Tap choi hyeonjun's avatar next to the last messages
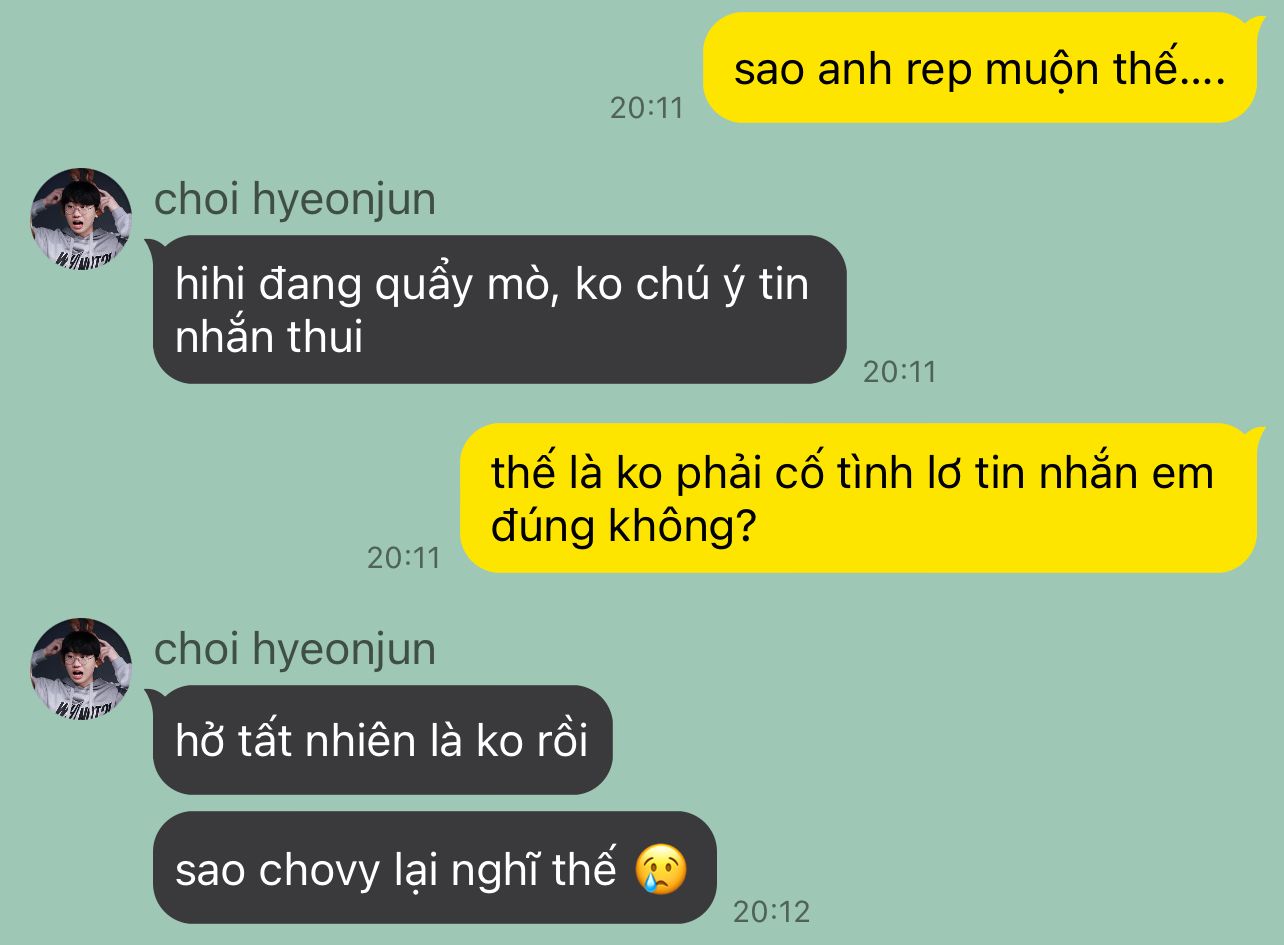The height and width of the screenshot is (945, 1284). click(x=81, y=668)
